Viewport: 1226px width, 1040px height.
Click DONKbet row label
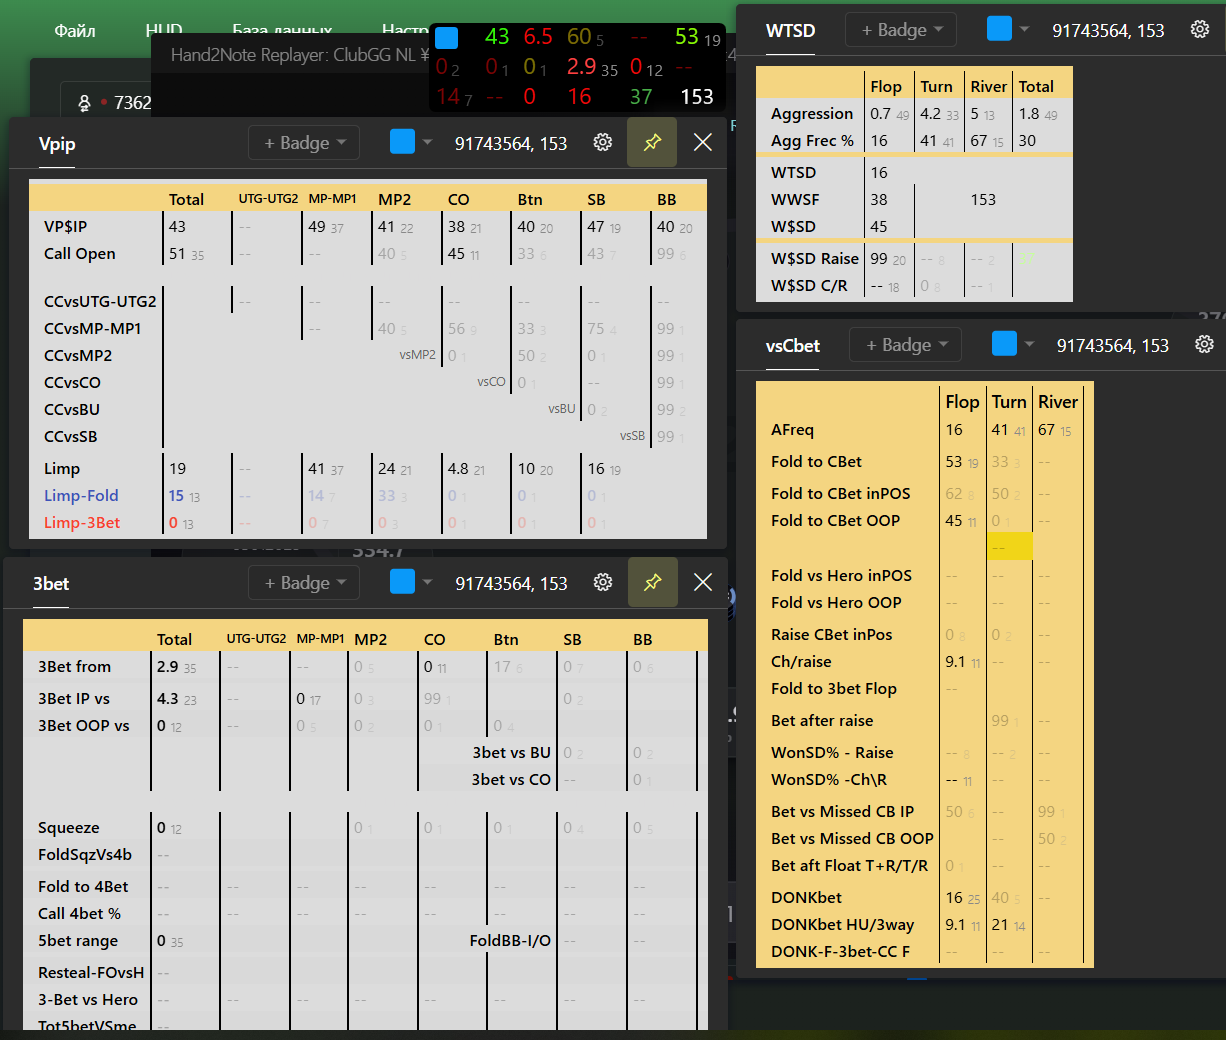click(x=807, y=898)
